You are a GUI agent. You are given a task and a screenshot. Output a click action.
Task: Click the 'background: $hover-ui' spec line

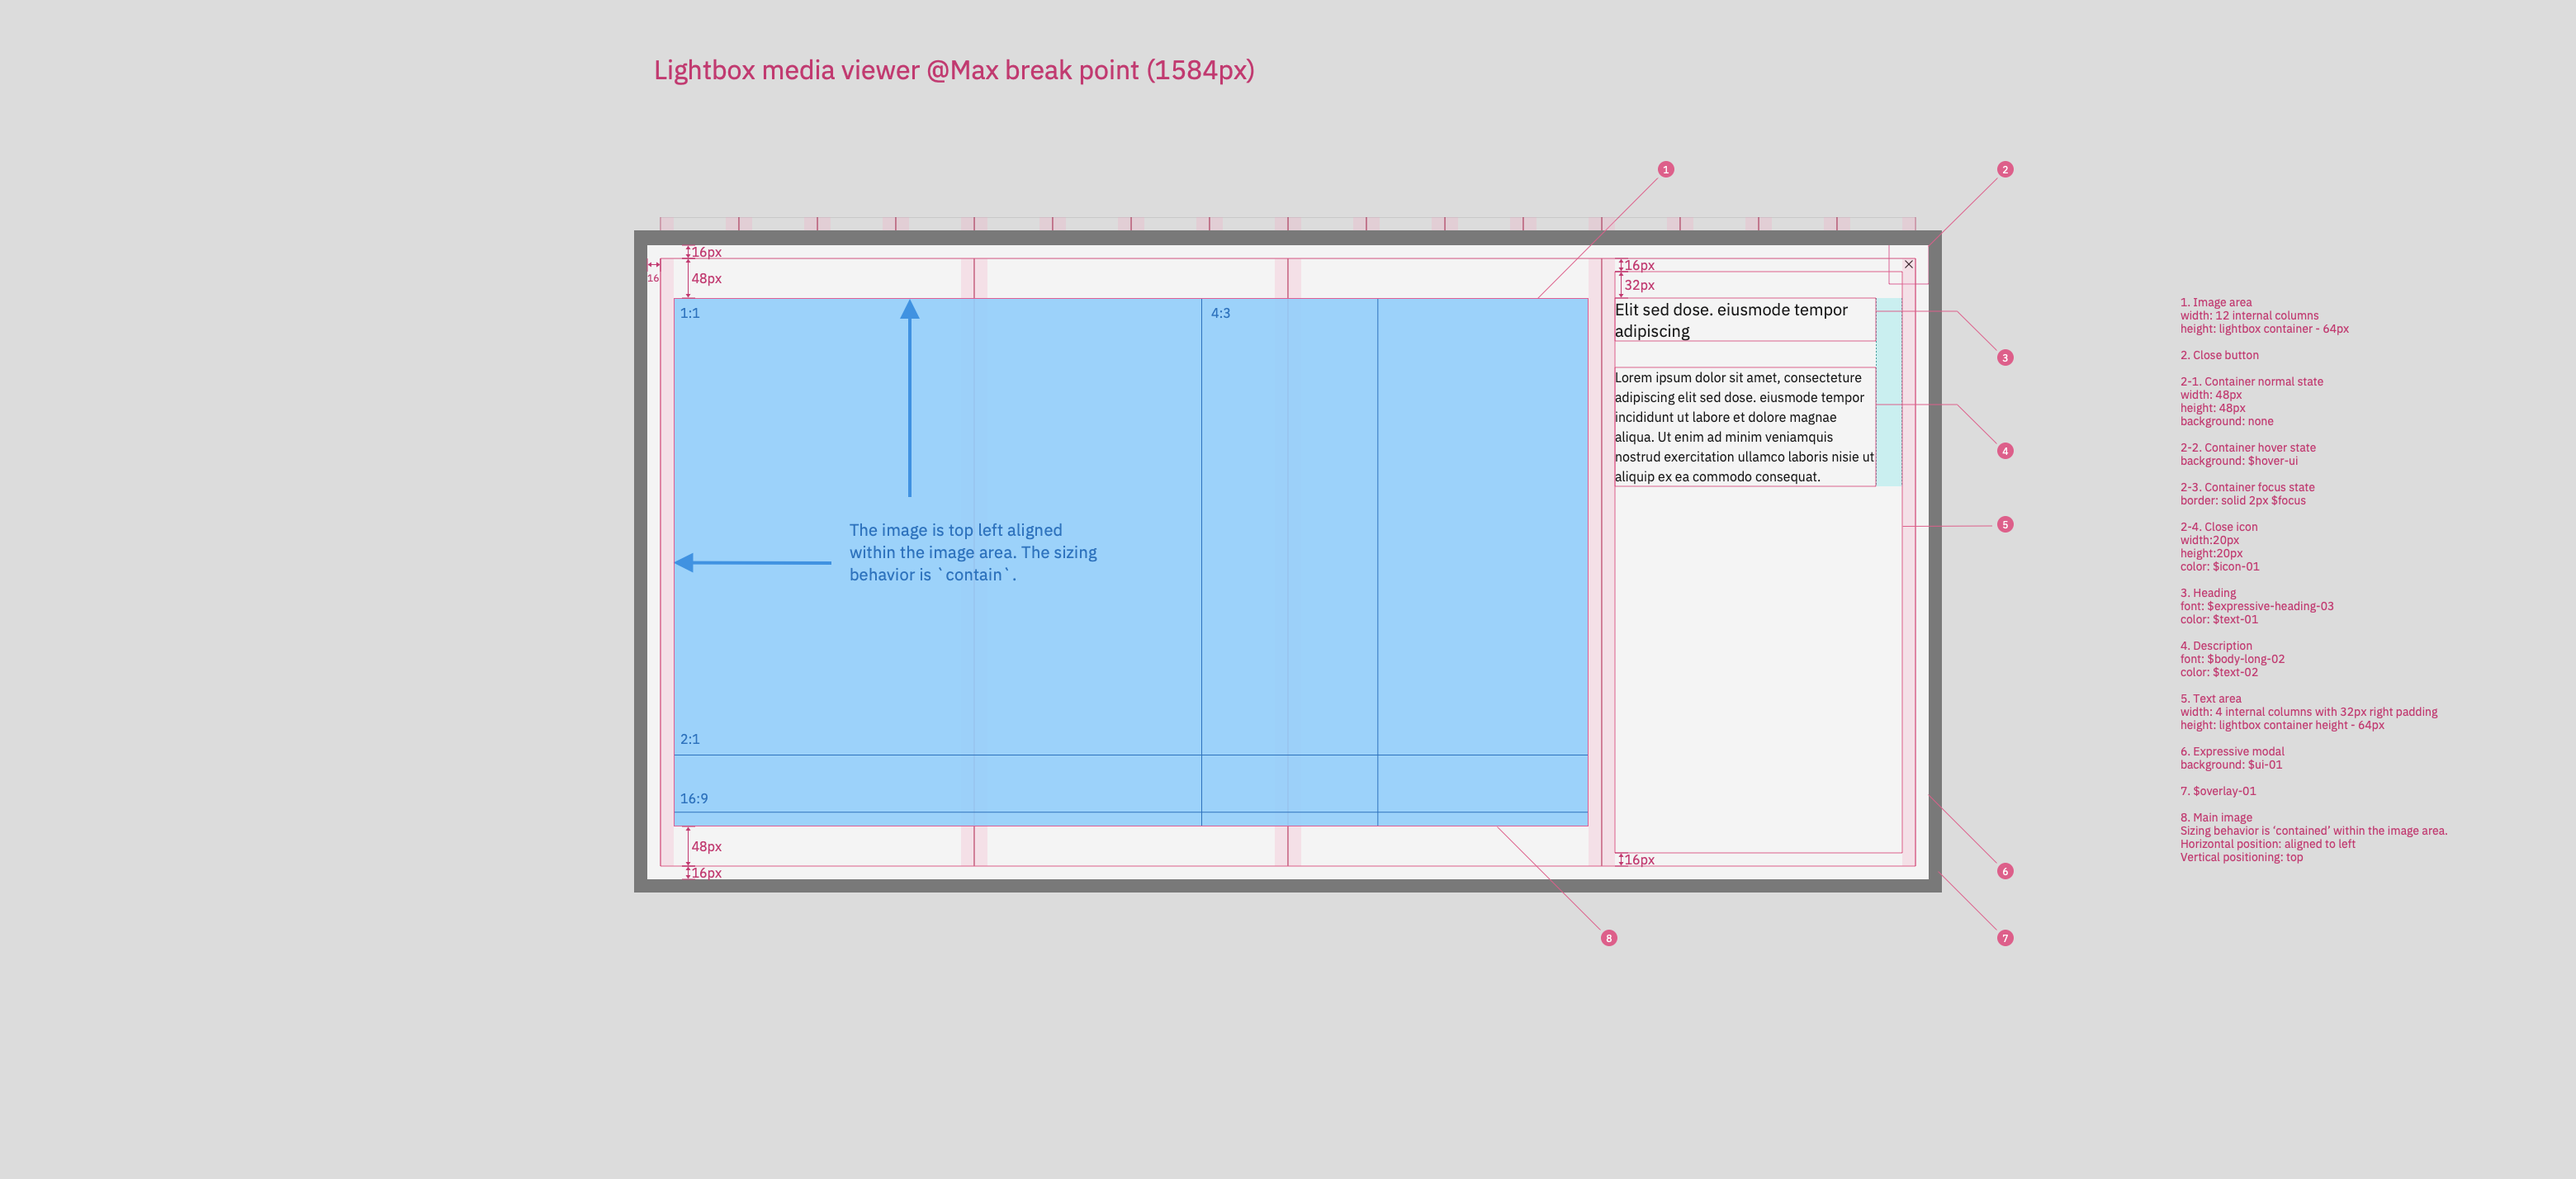tap(2238, 461)
